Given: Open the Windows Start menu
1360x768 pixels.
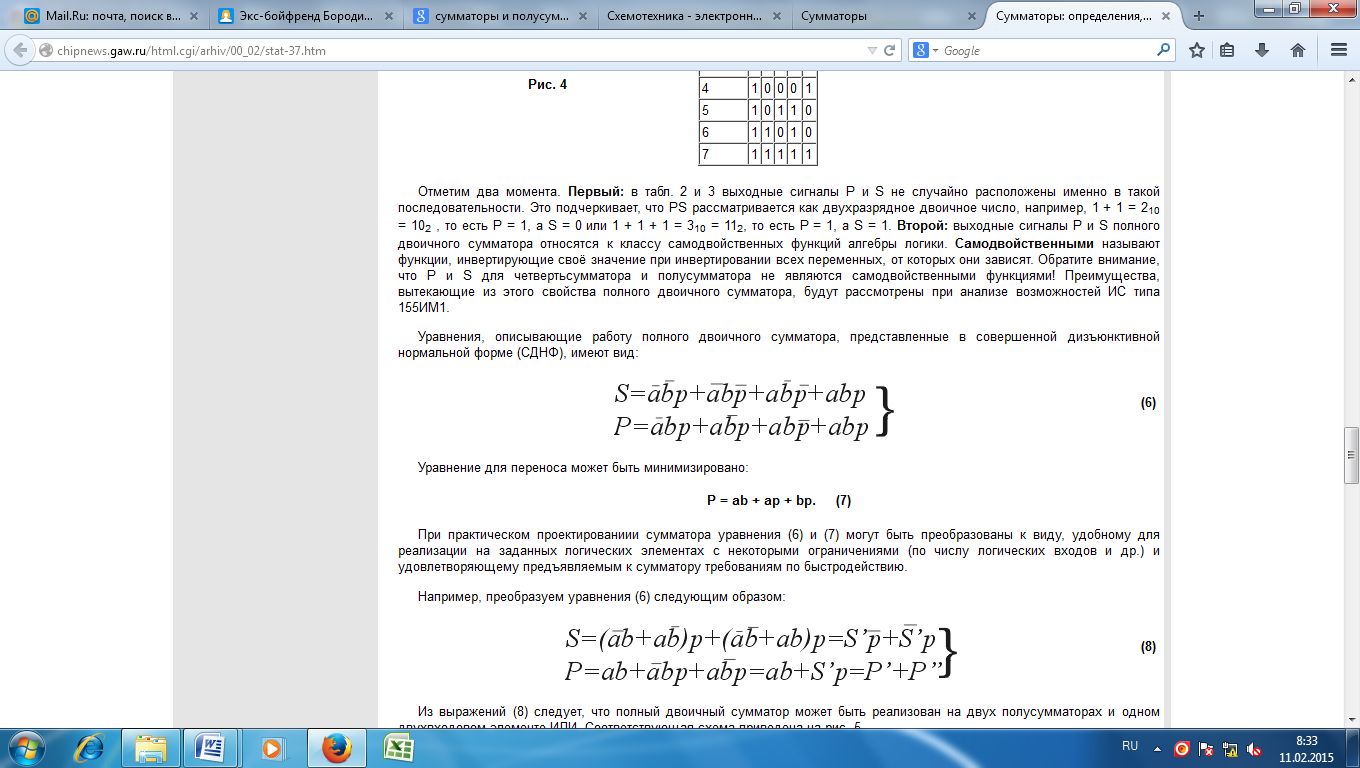Looking at the screenshot, I should point(25,748).
